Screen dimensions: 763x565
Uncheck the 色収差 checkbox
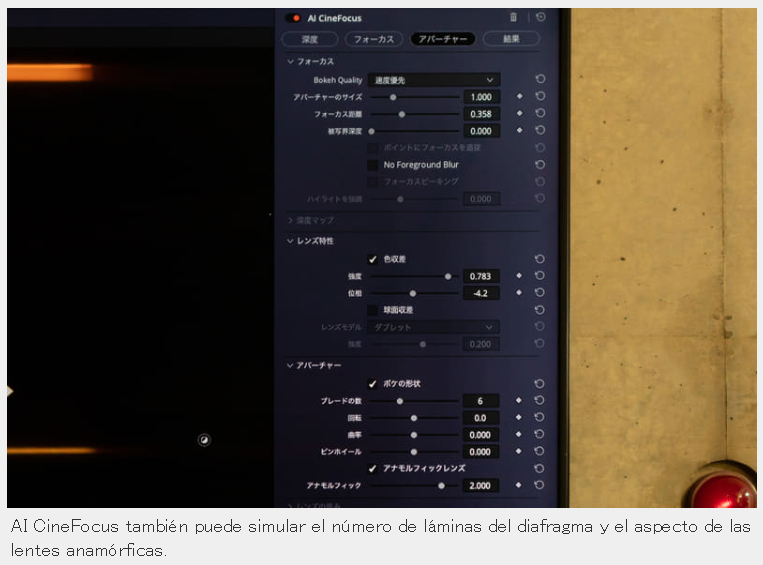[373, 259]
